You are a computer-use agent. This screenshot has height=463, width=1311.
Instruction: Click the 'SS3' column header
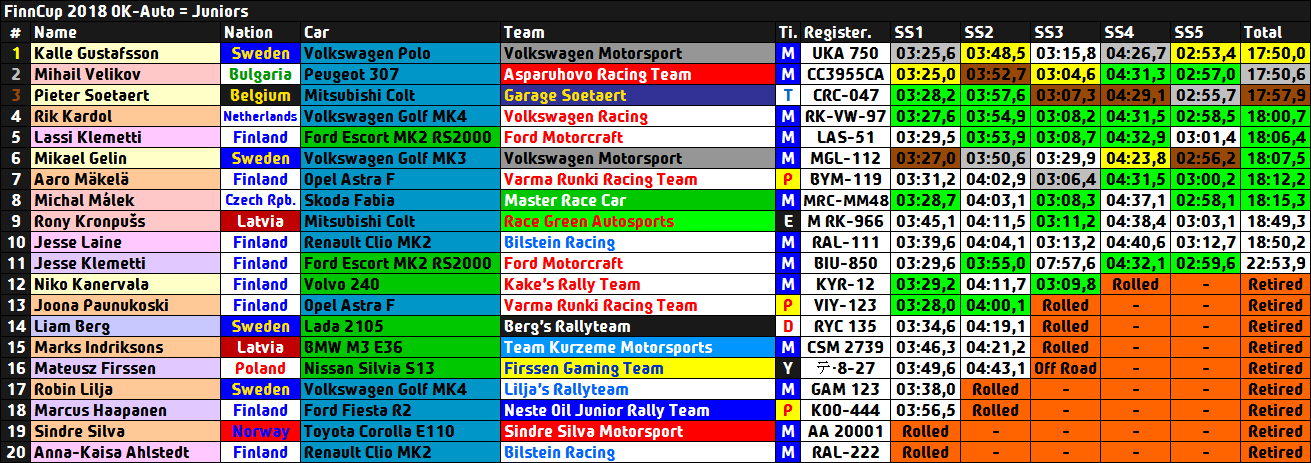[x=1065, y=32]
